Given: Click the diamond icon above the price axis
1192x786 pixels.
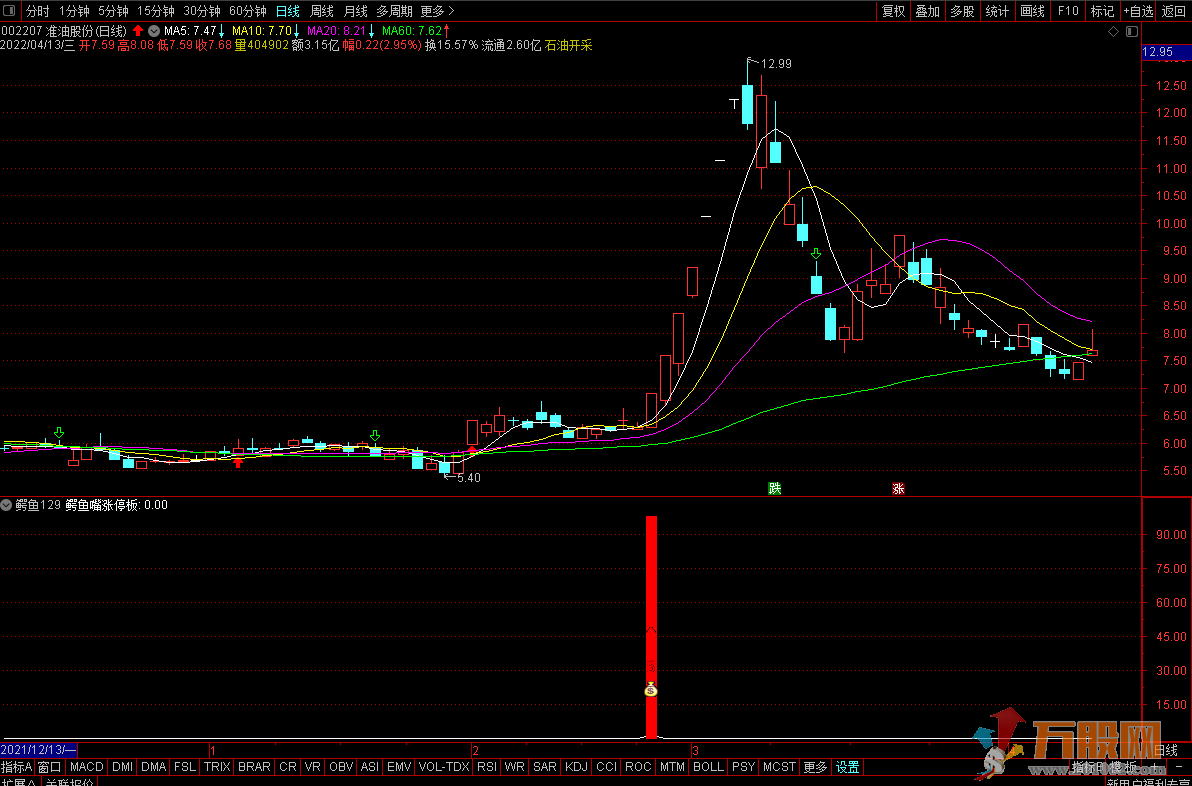Looking at the screenshot, I should [x=1114, y=31].
